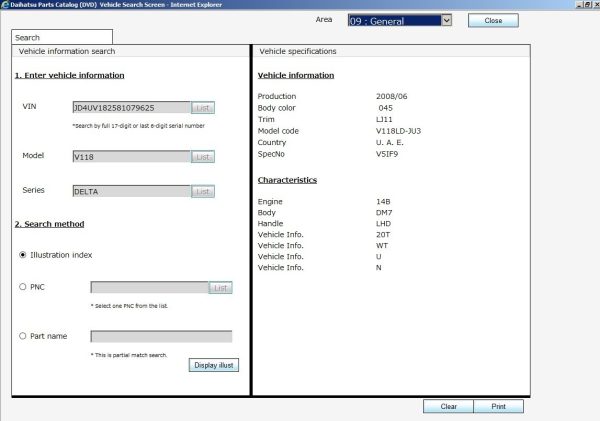The image size is (600, 421).
Task: Select the Part name radio button
Action: coord(23,336)
